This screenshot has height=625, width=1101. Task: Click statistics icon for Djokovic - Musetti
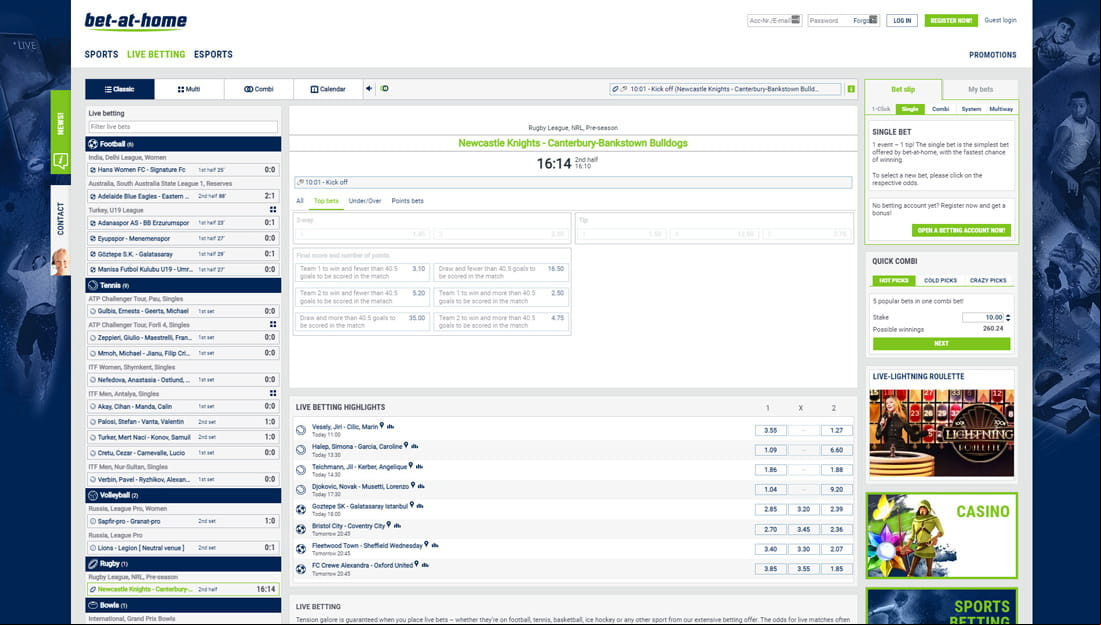421,486
